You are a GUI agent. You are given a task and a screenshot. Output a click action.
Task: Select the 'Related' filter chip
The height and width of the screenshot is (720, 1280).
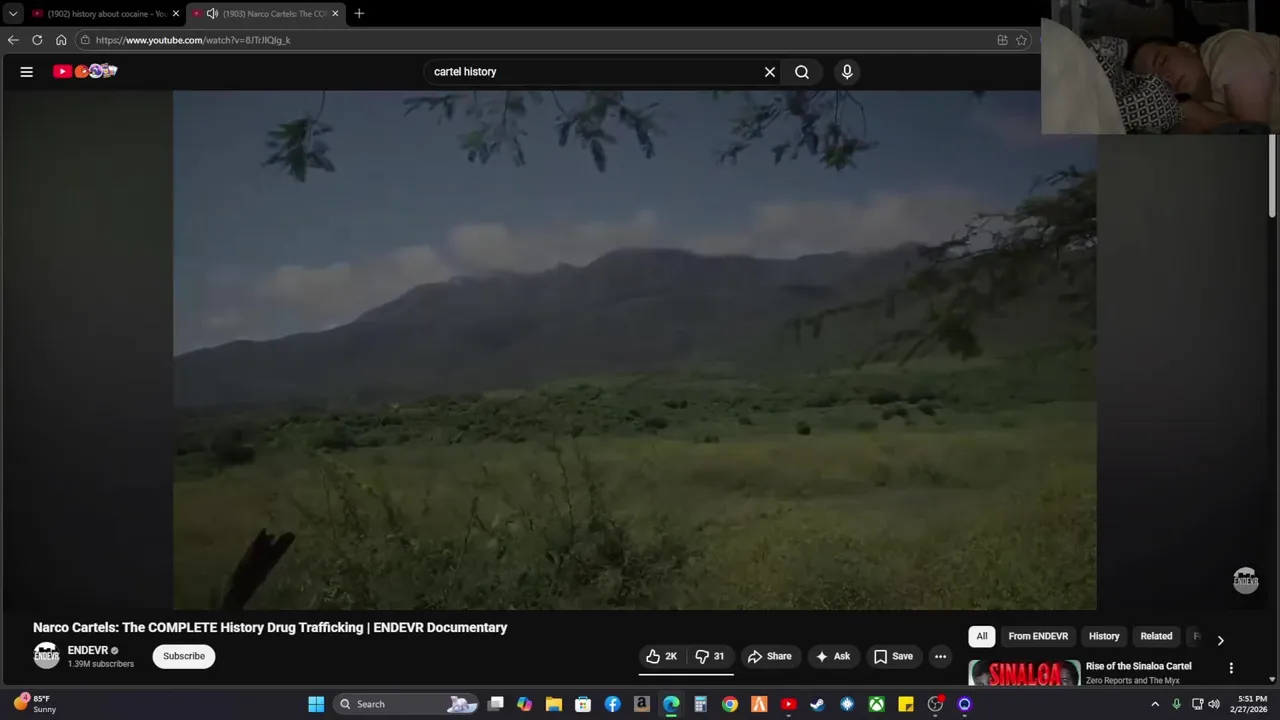pos(1156,636)
